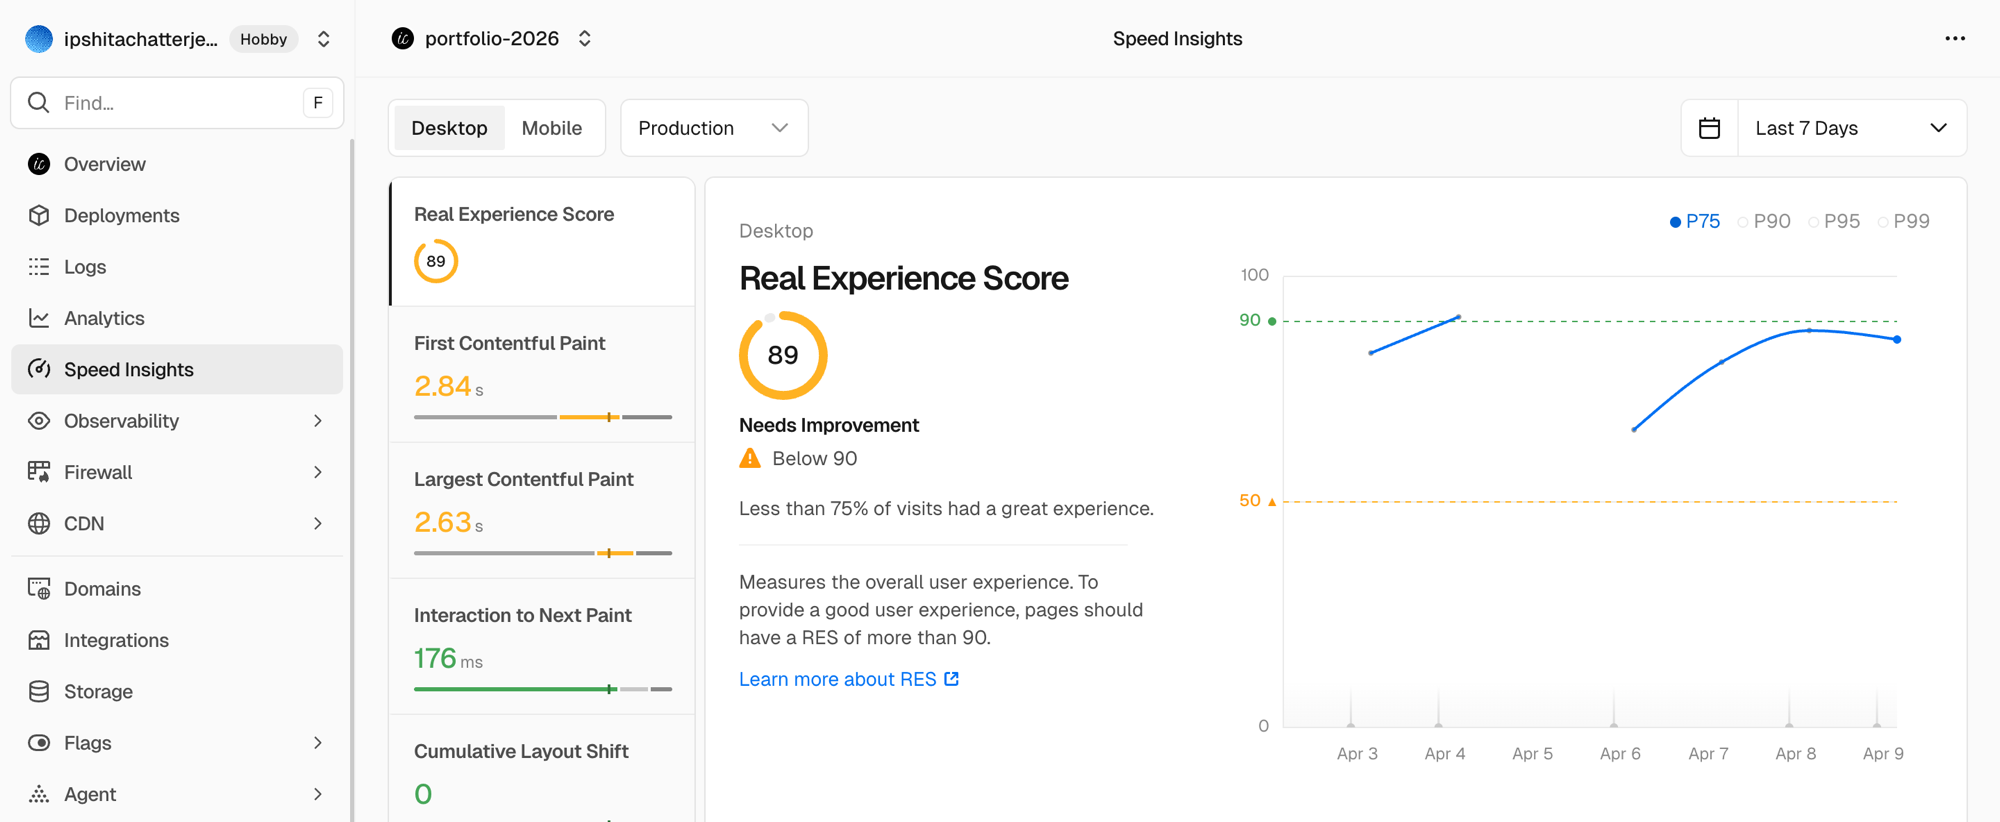Switch to the Mobile view

pos(552,128)
